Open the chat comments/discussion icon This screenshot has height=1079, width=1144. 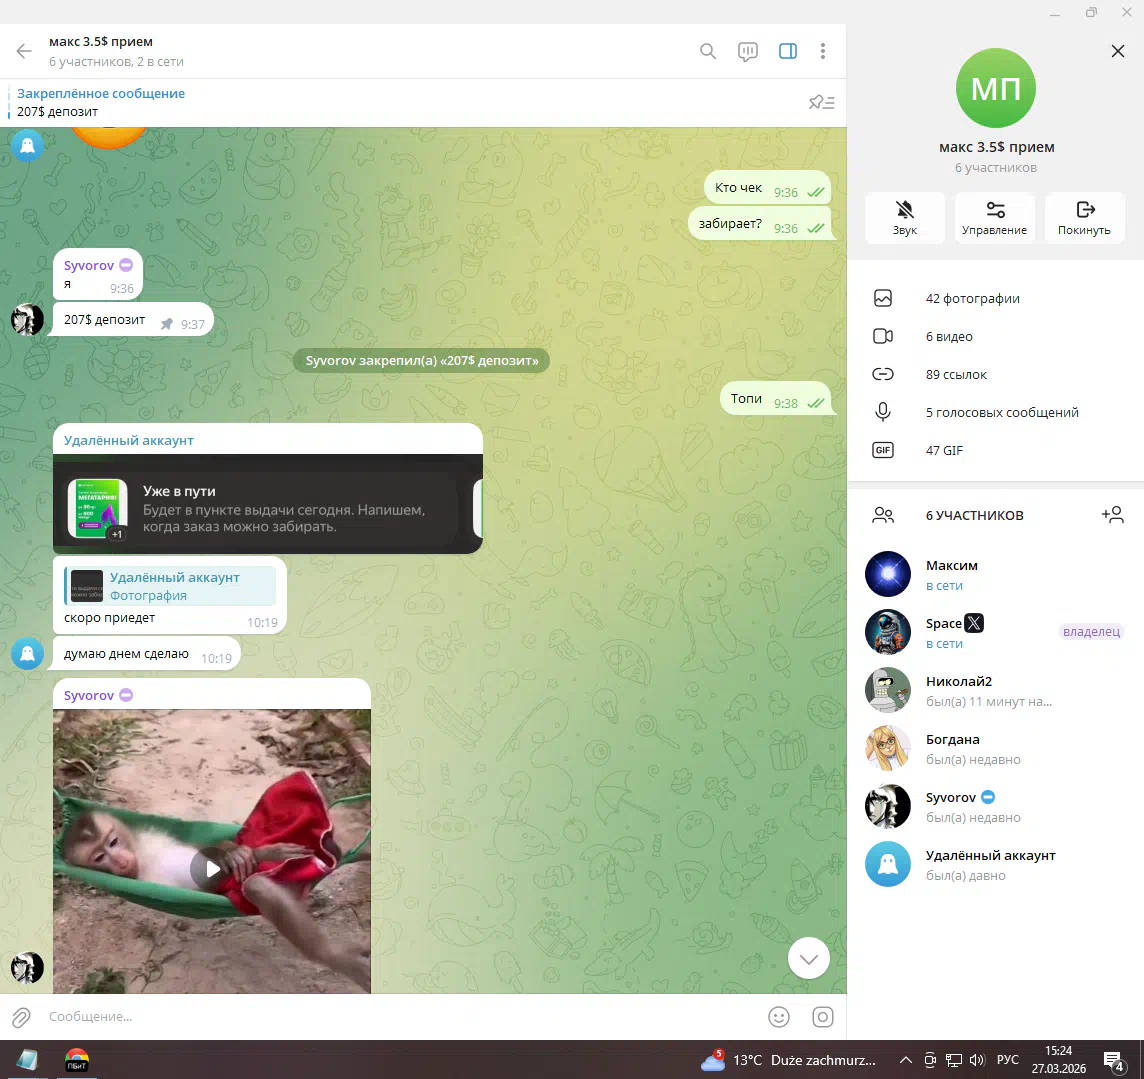pos(747,51)
